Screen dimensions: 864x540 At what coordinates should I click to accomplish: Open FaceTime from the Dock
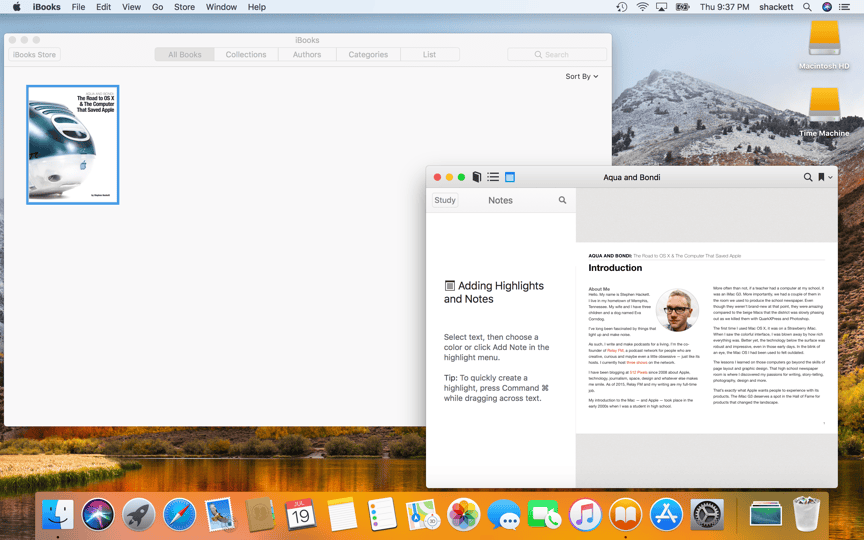tap(544, 515)
